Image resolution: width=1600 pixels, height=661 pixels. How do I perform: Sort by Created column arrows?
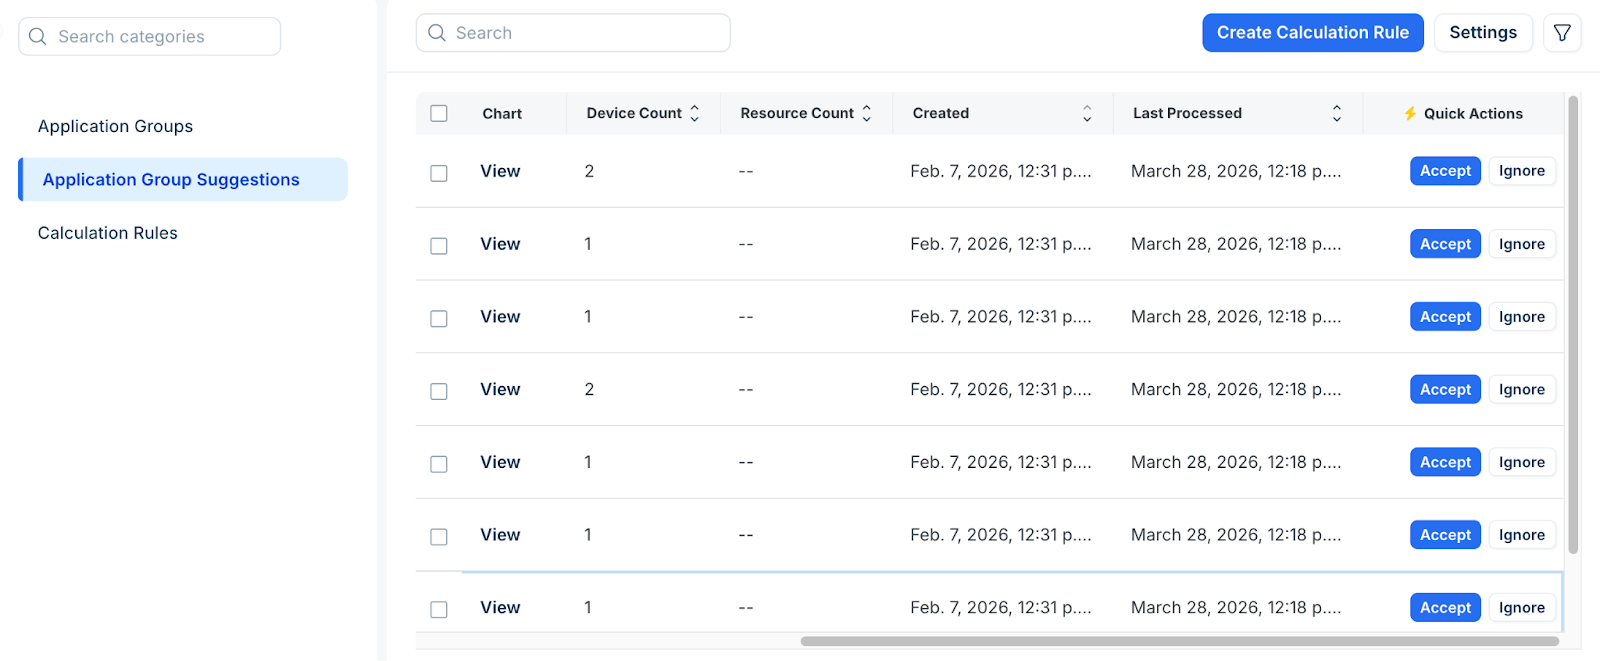click(1087, 114)
